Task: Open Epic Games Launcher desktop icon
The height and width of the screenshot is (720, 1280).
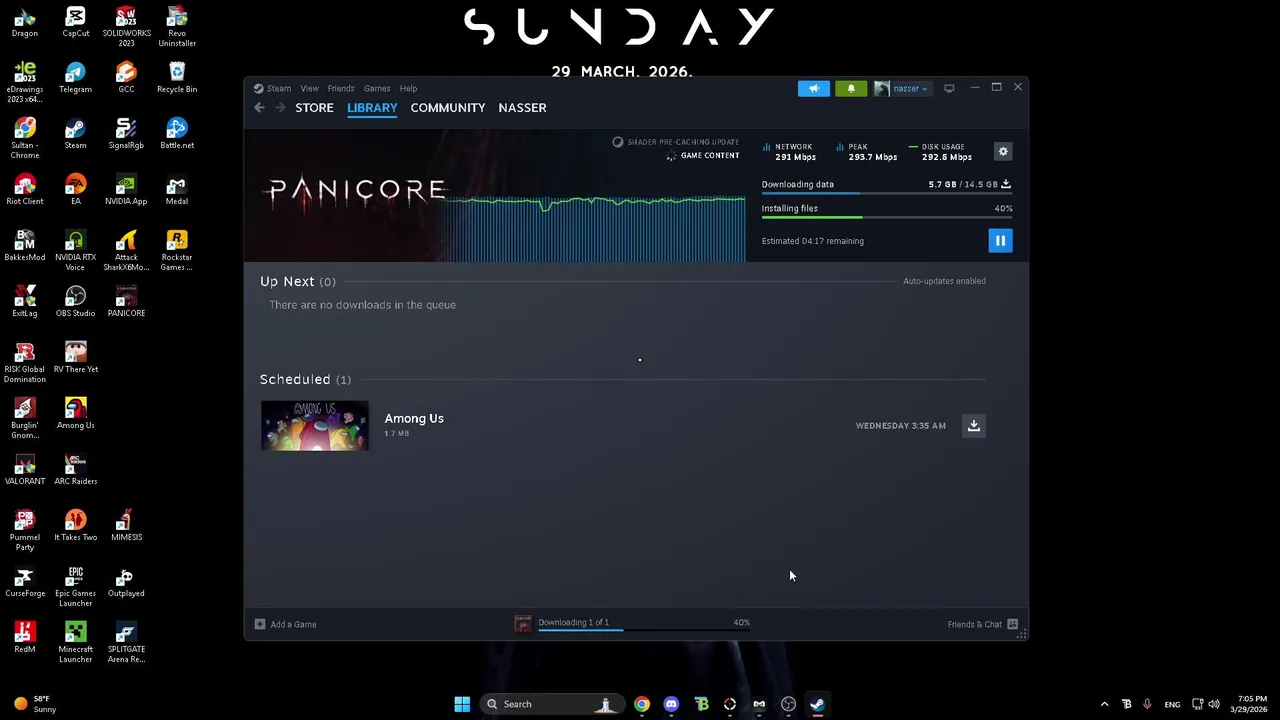Action: click(x=76, y=587)
